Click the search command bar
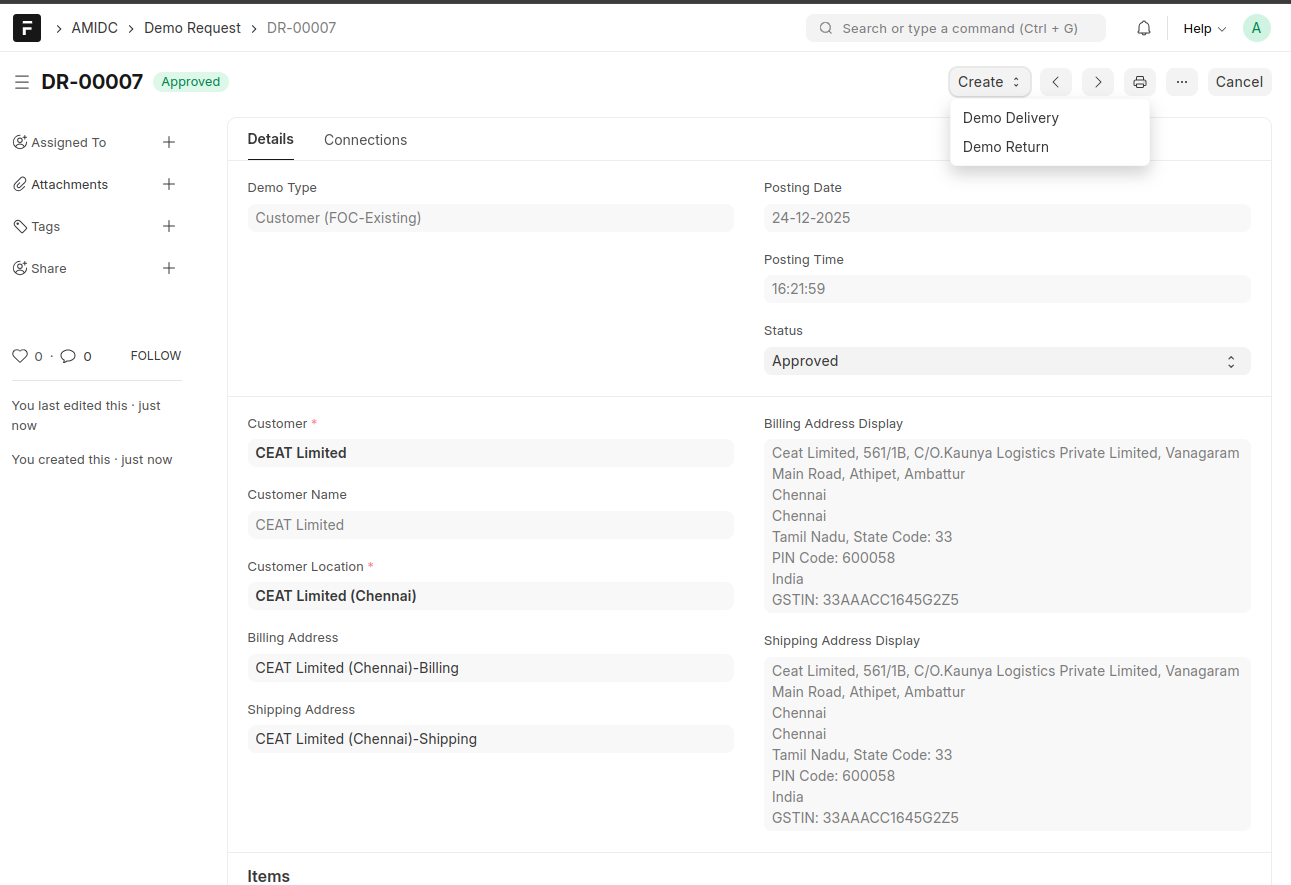This screenshot has height=885, width=1291. (x=956, y=28)
